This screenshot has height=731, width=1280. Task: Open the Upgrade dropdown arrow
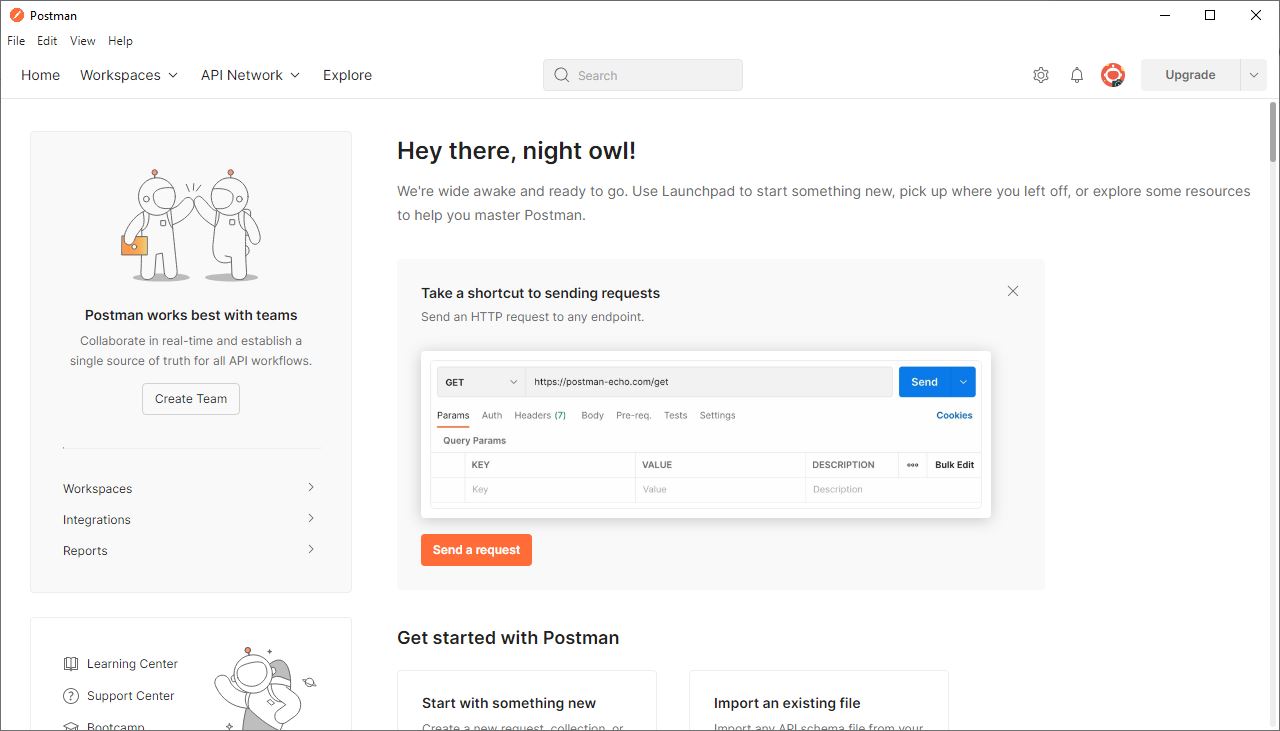tap(1254, 75)
